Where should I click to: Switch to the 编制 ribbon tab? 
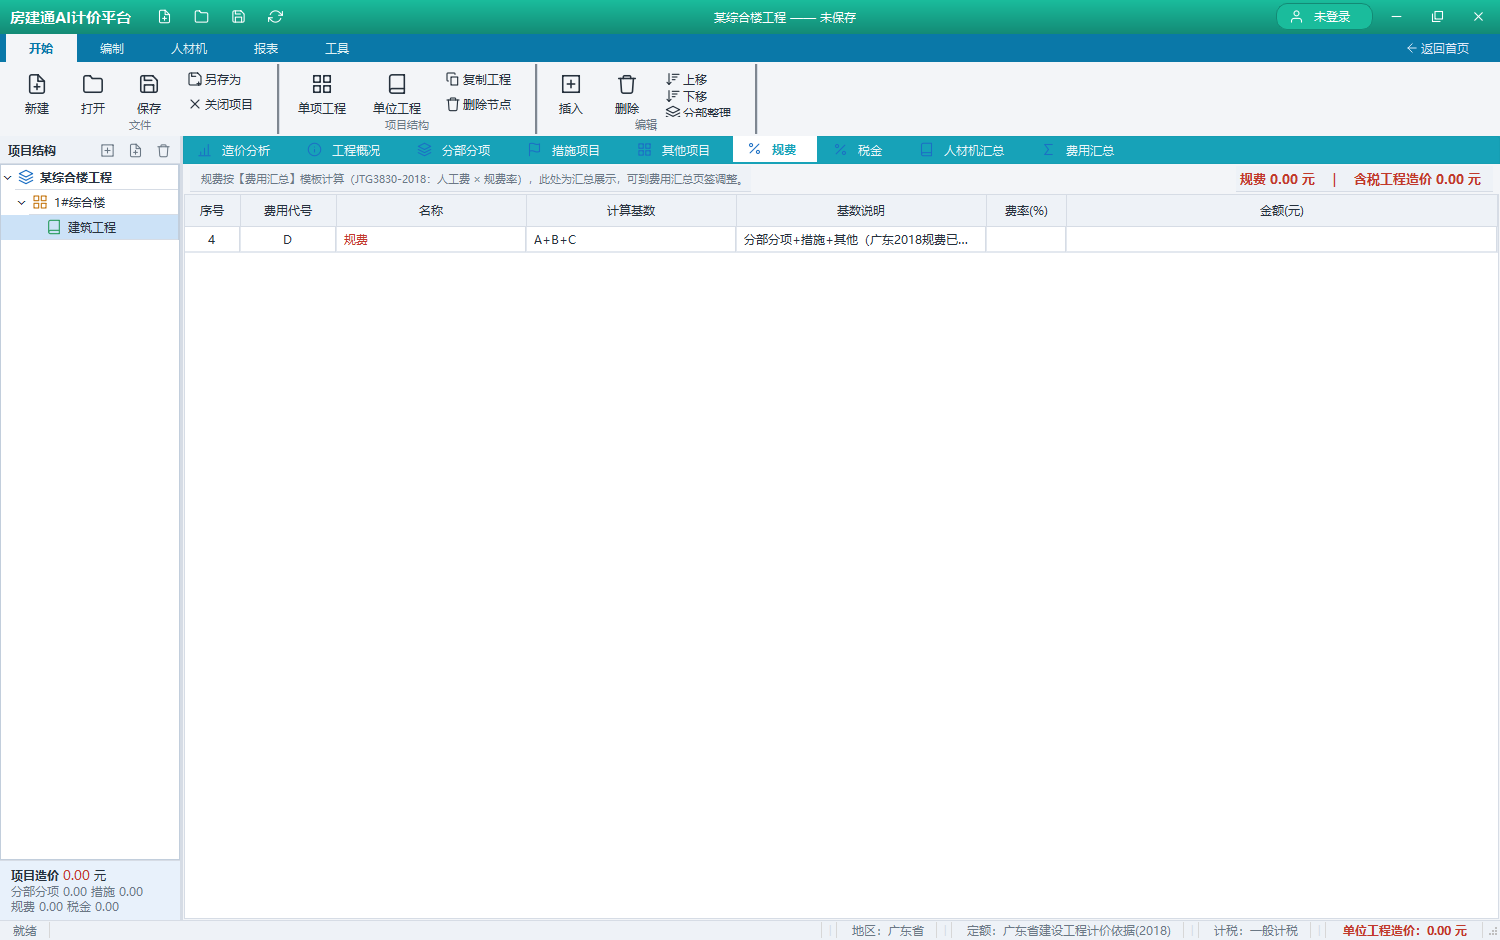pos(112,48)
